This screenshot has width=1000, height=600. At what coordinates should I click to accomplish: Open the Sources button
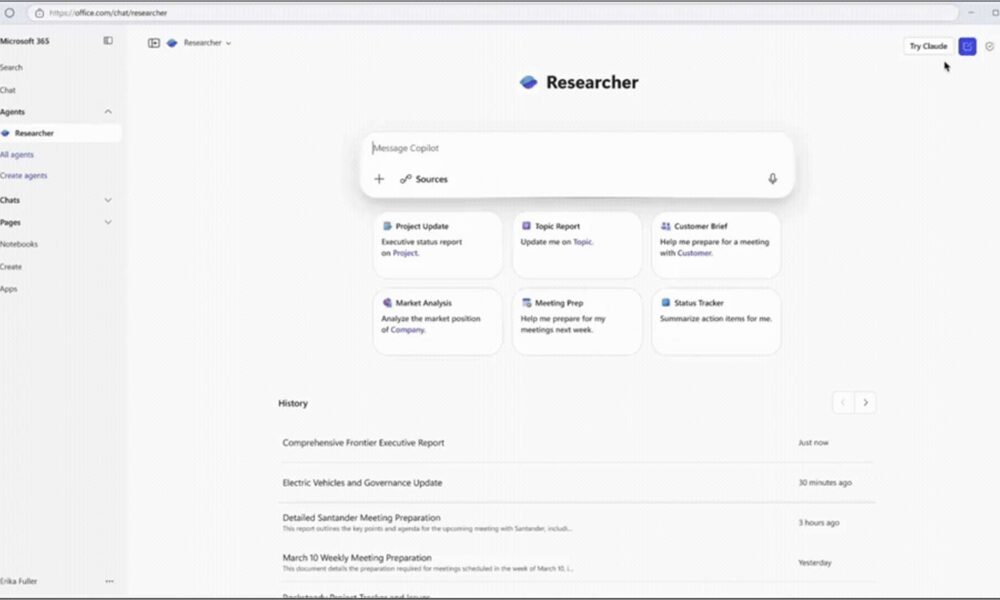tap(423, 179)
